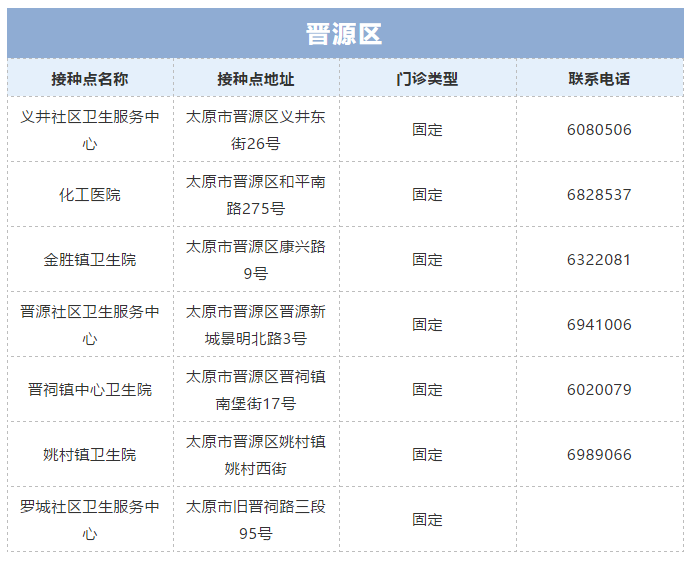Select the 接种点名称 column header

(90, 79)
